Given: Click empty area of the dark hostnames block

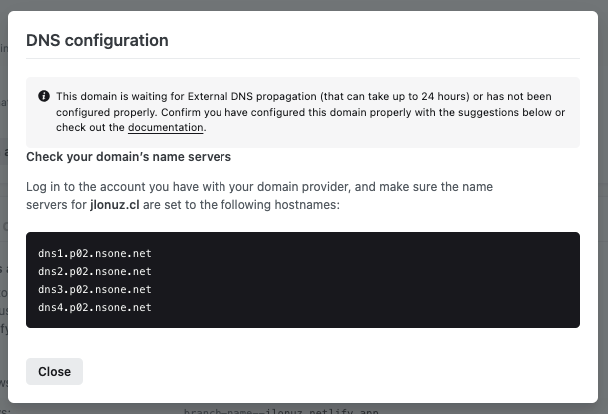Looking at the screenshot, I should [400, 290].
